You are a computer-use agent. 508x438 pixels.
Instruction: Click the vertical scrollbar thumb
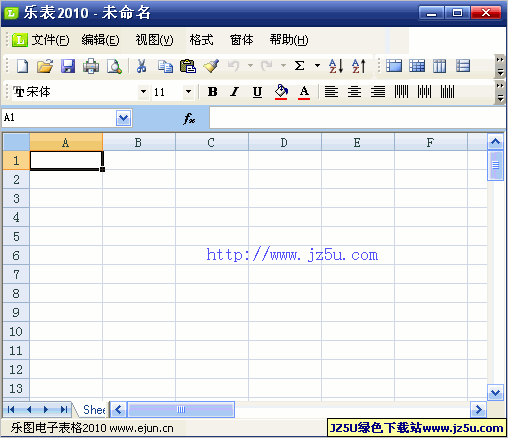495,165
